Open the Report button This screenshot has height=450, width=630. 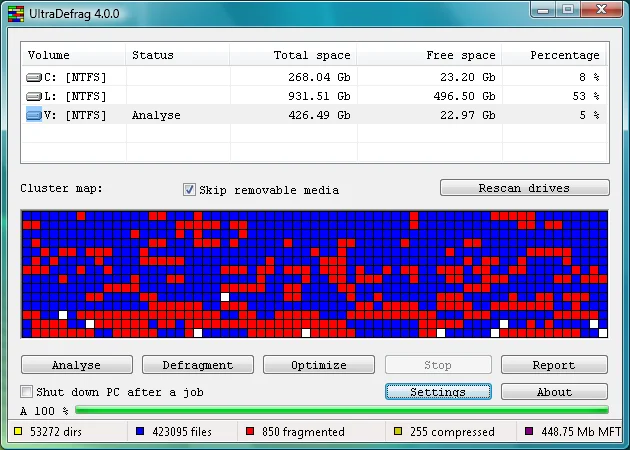point(554,364)
